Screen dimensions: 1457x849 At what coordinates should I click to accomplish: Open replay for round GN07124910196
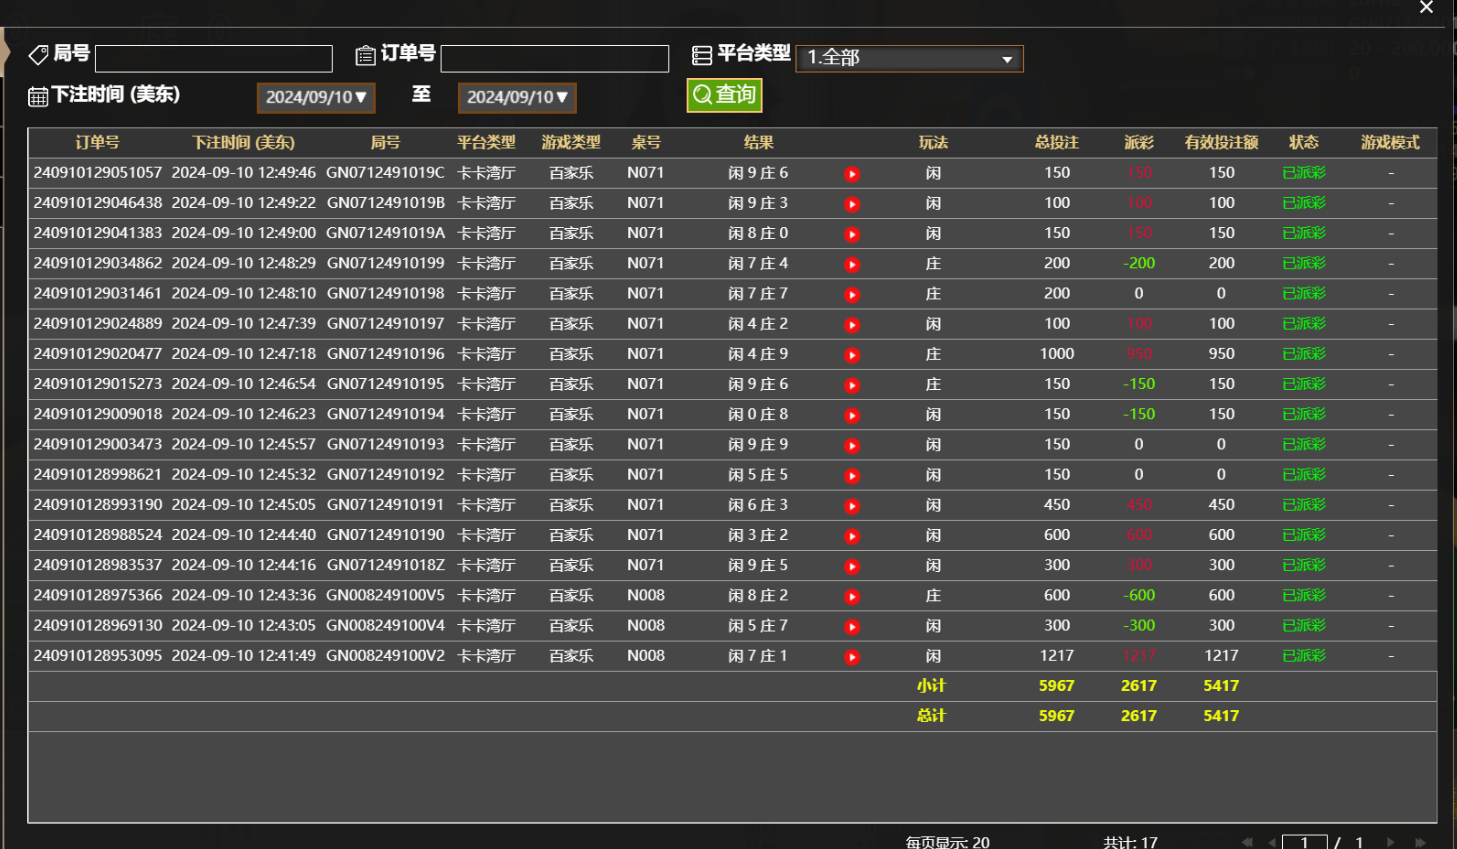[x=852, y=355]
